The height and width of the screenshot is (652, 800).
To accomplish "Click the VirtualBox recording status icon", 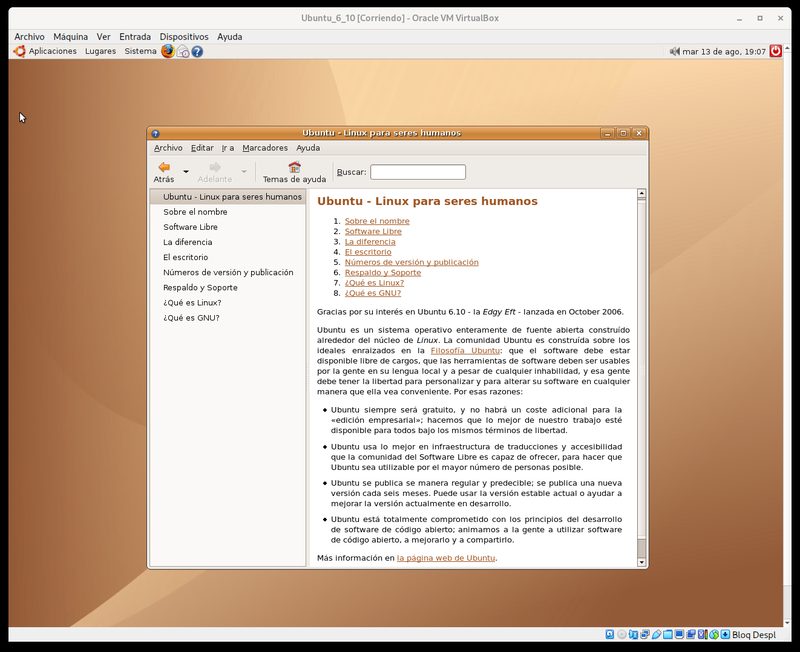I will click(691, 634).
